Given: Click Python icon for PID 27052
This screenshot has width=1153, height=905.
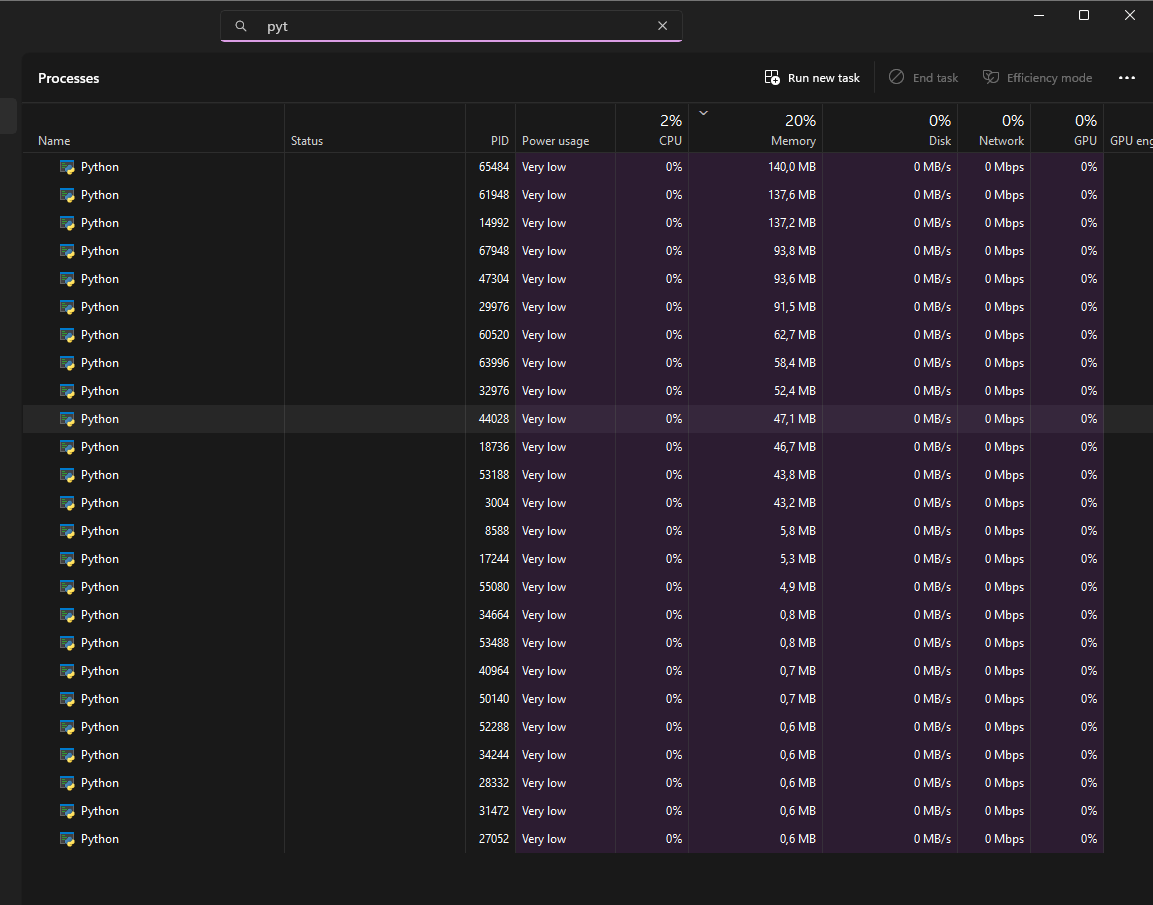Looking at the screenshot, I should tap(67, 839).
